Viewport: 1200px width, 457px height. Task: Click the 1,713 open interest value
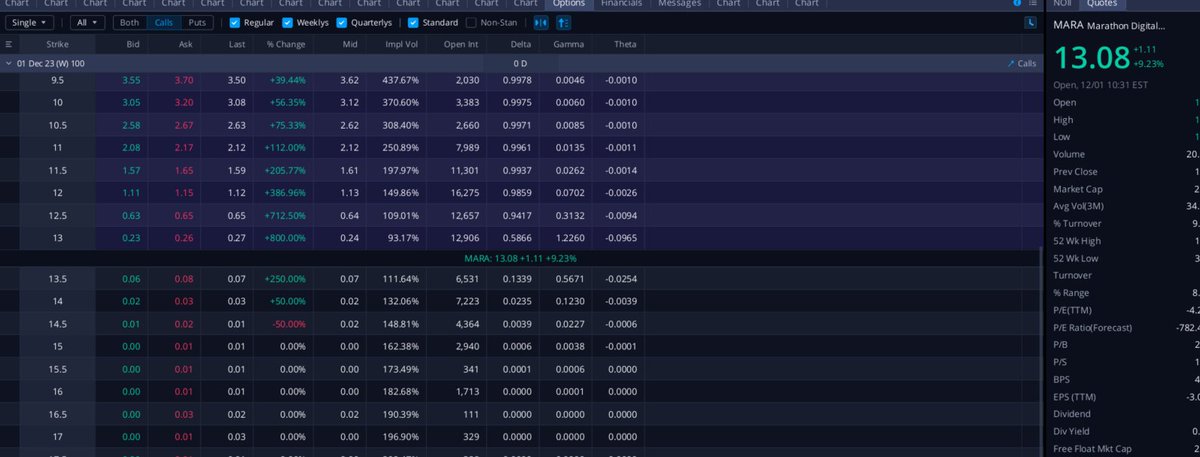click(468, 392)
